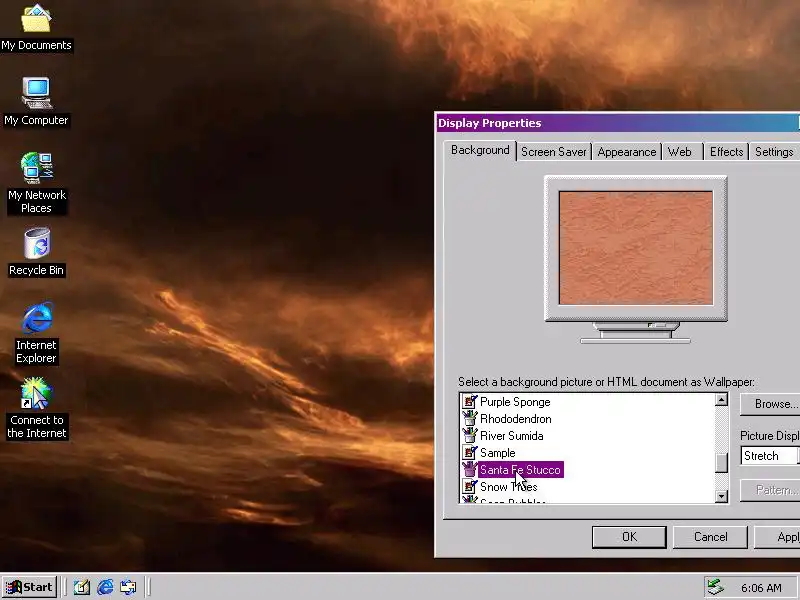Click the Purple Sponge file icon
Screen dimensions: 800x600
click(469, 402)
